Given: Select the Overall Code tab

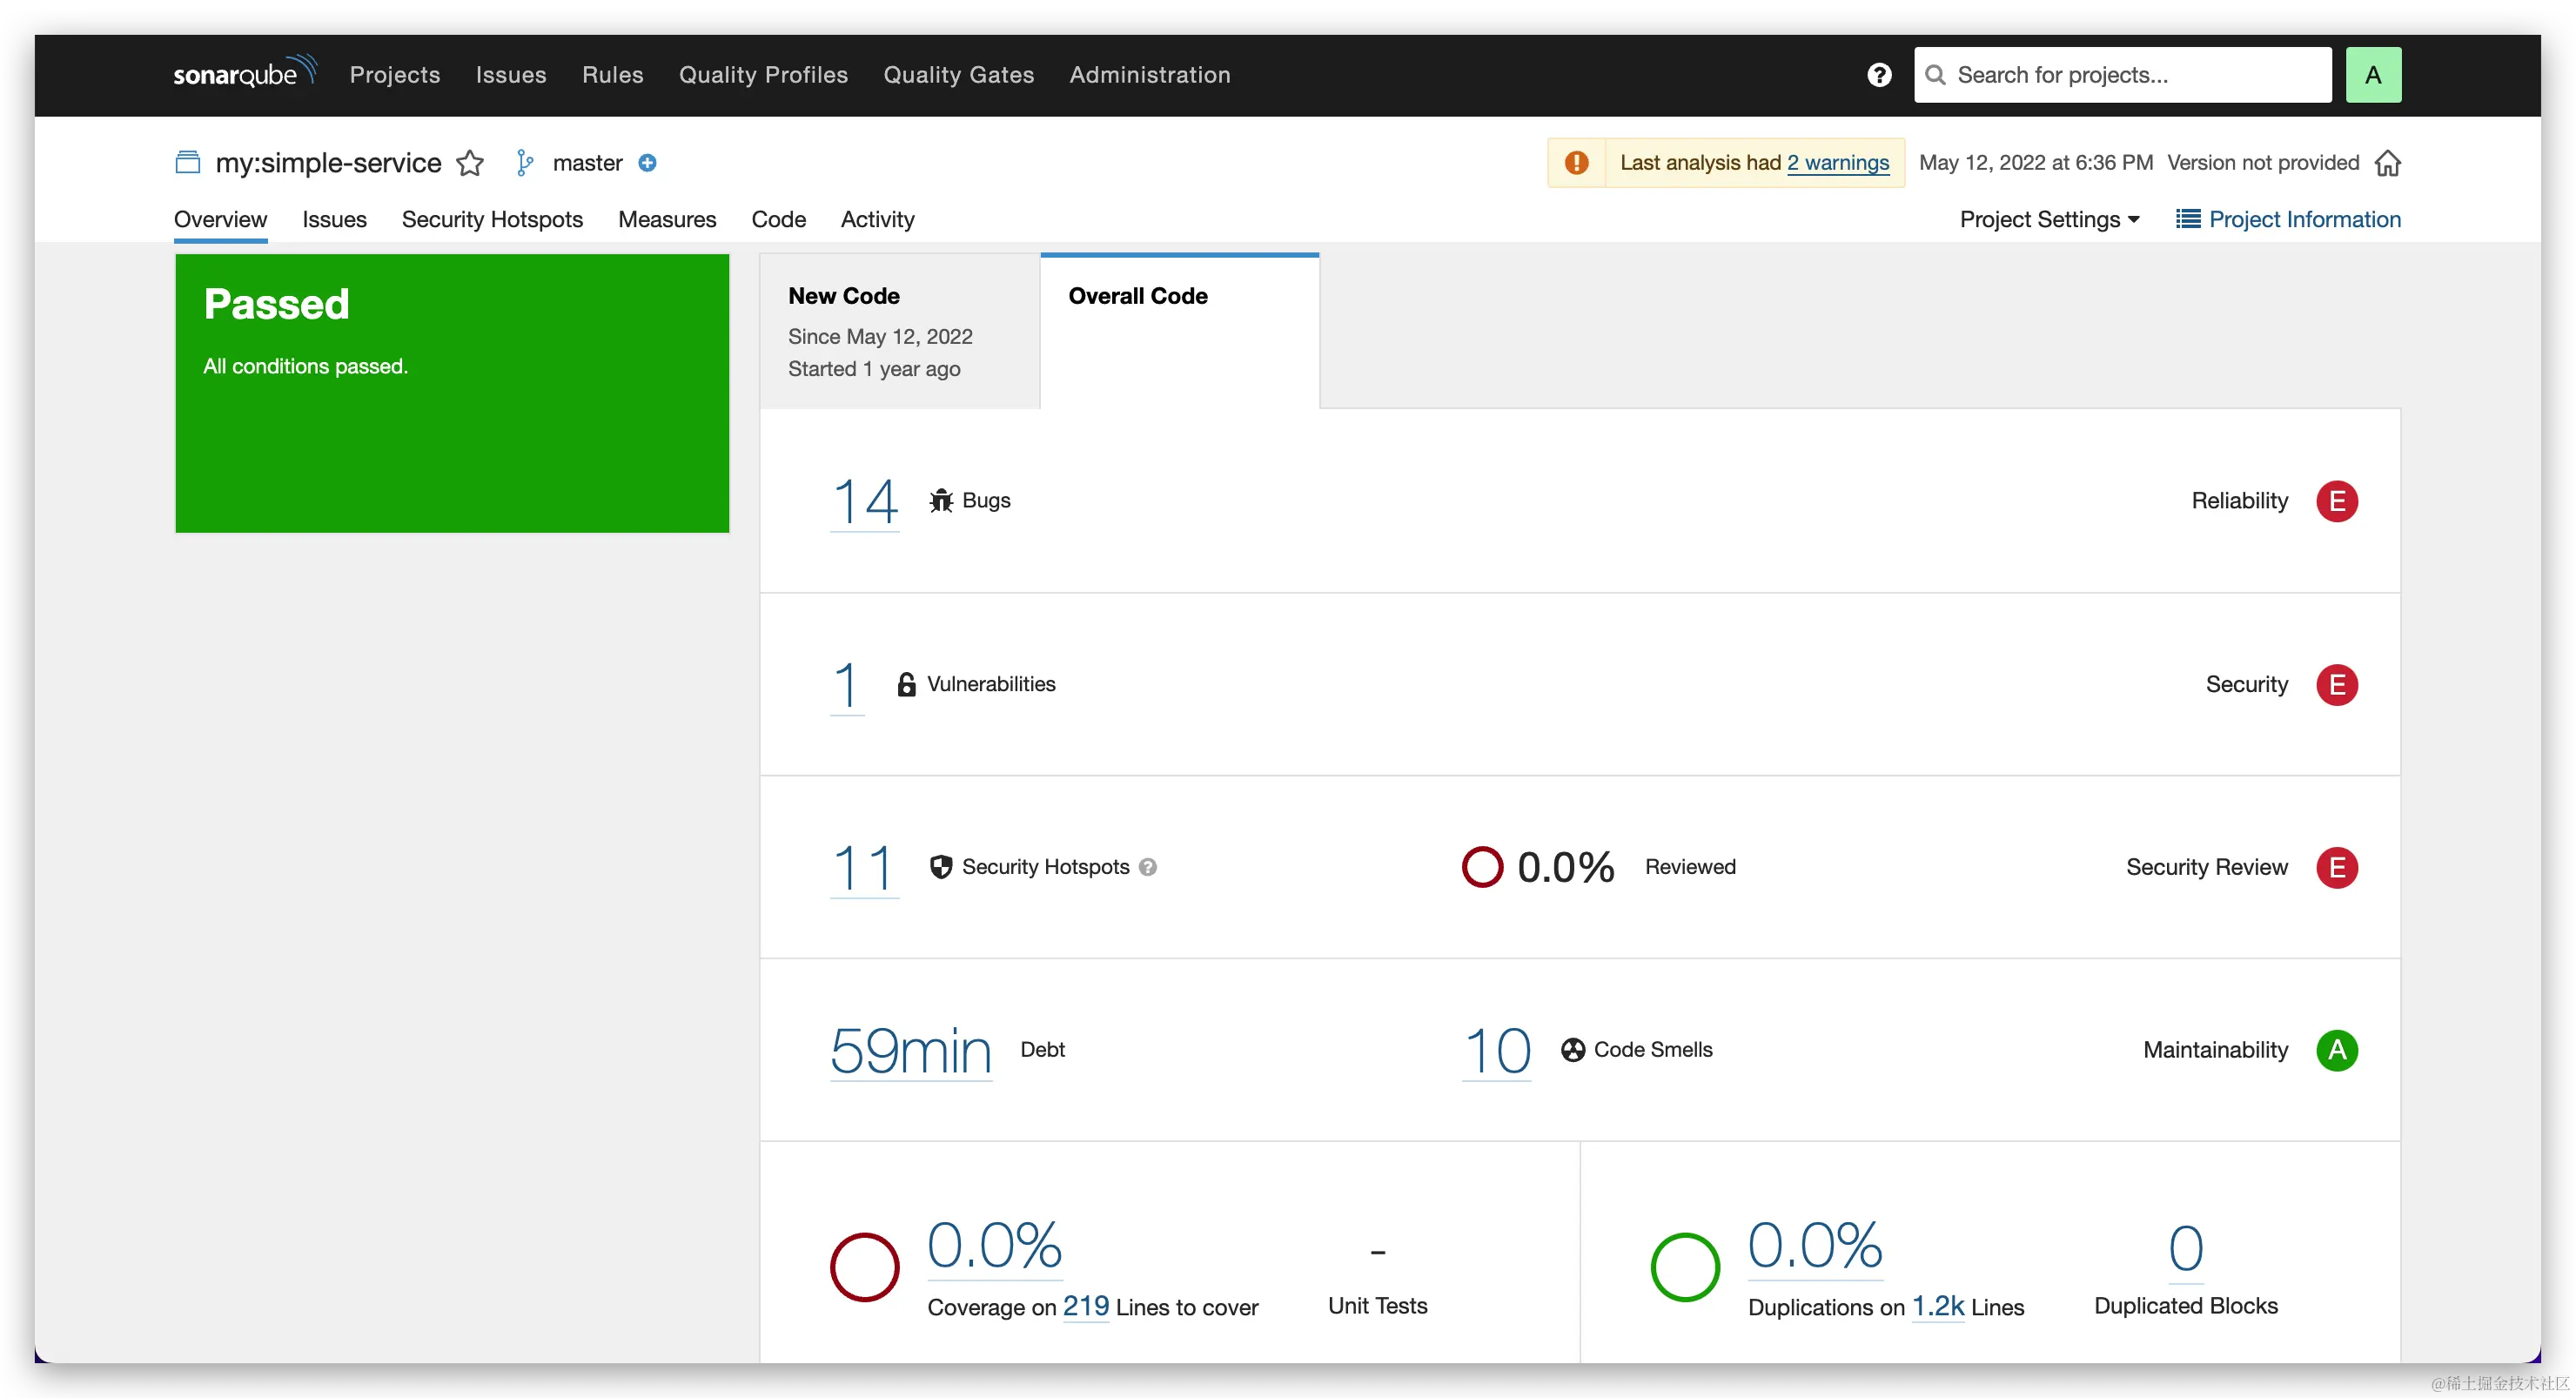Looking at the screenshot, I should pyautogui.click(x=1179, y=331).
